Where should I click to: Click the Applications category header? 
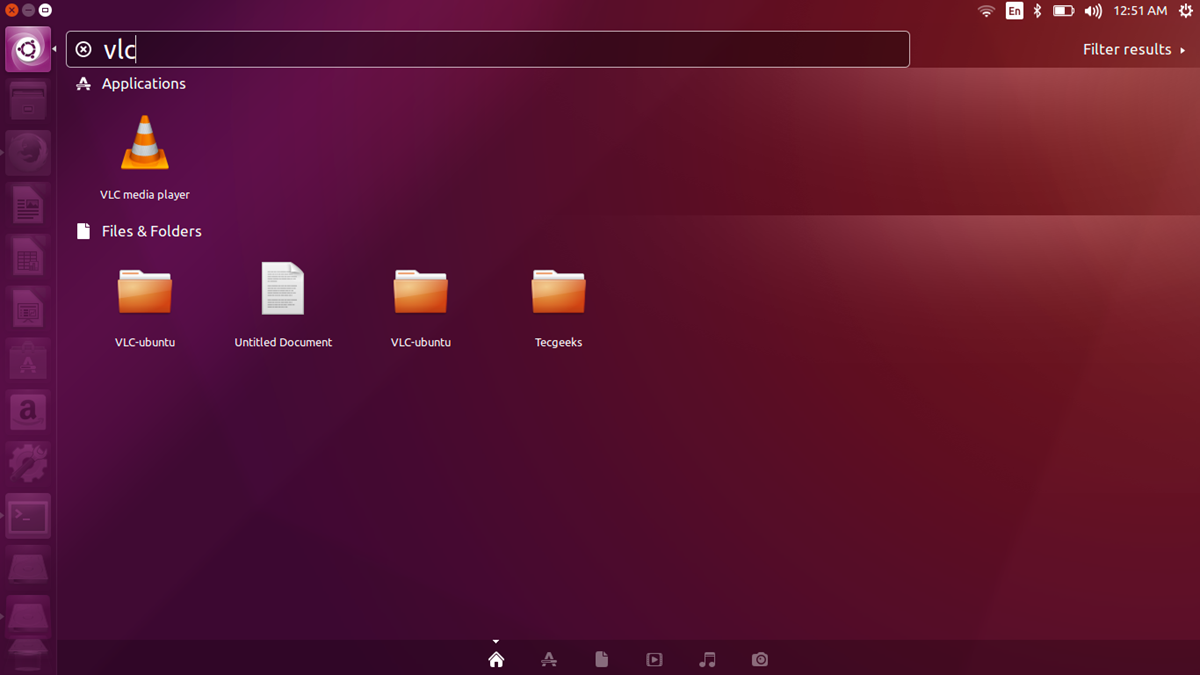(x=131, y=84)
